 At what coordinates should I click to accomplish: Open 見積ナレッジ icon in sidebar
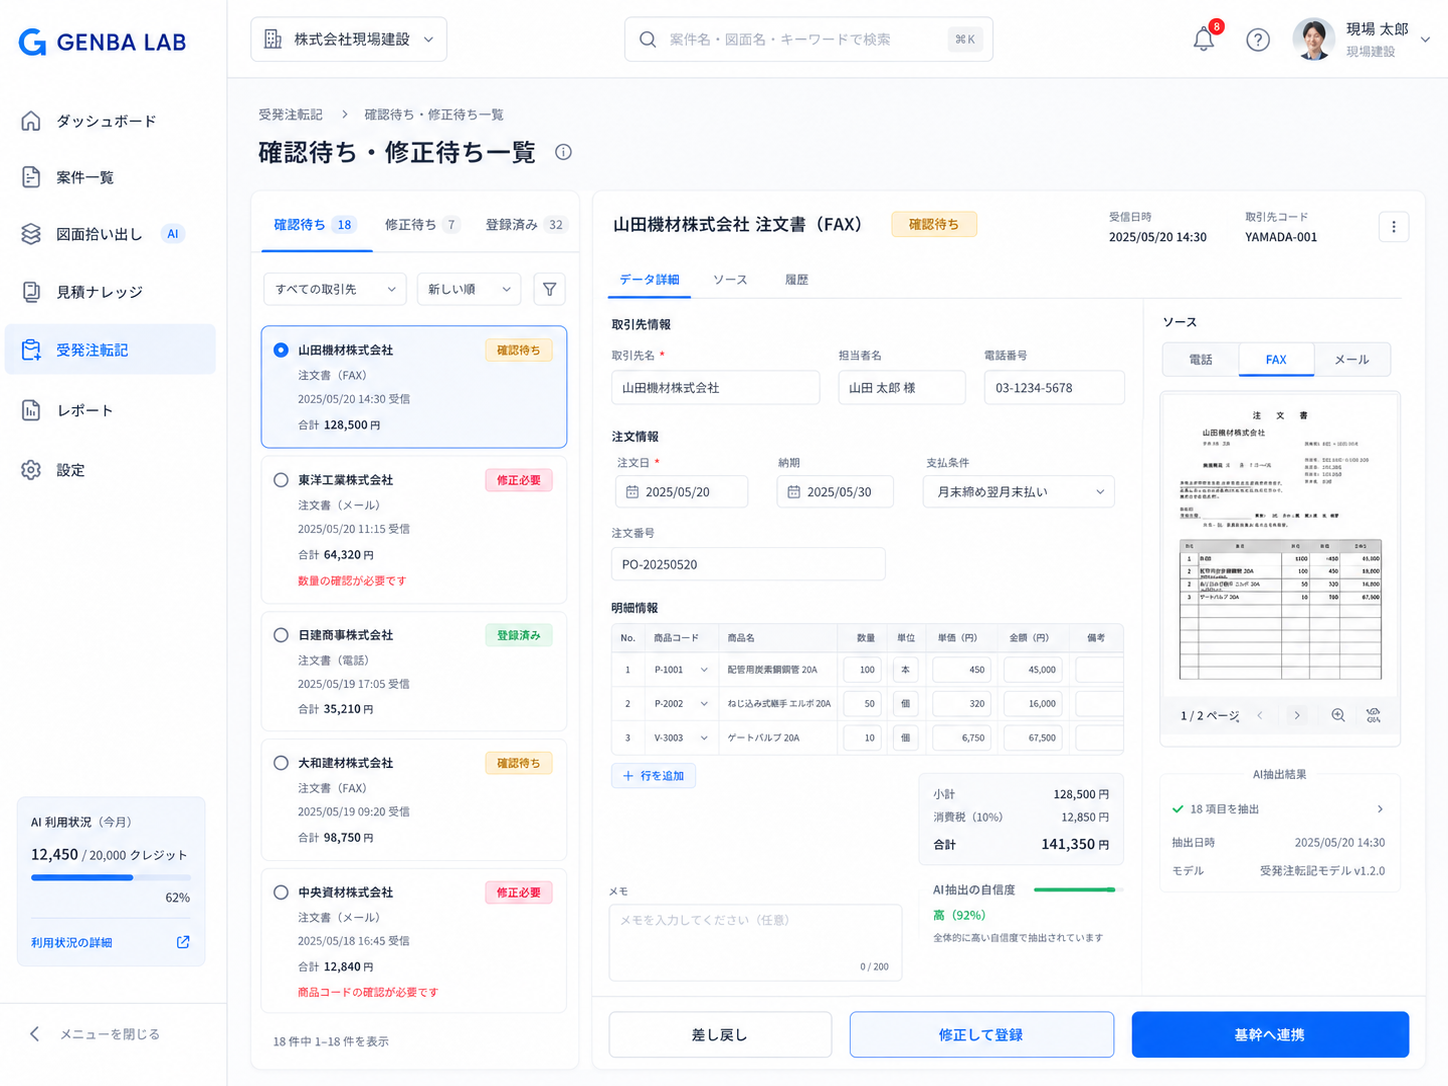tap(31, 292)
